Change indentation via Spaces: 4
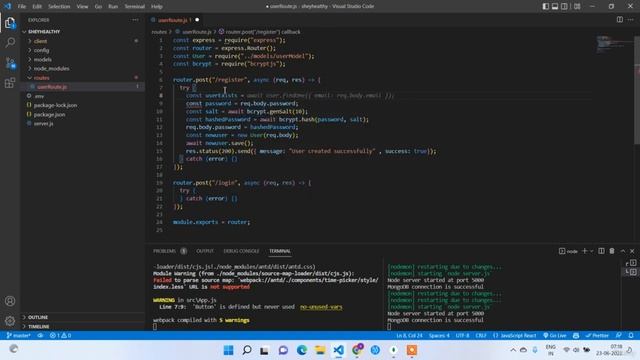The height and width of the screenshot is (360, 640). pos(439,336)
